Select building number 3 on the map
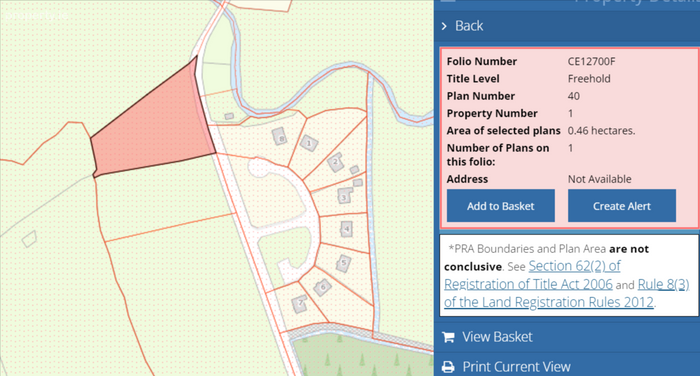This screenshot has height=376, width=700. point(344,196)
